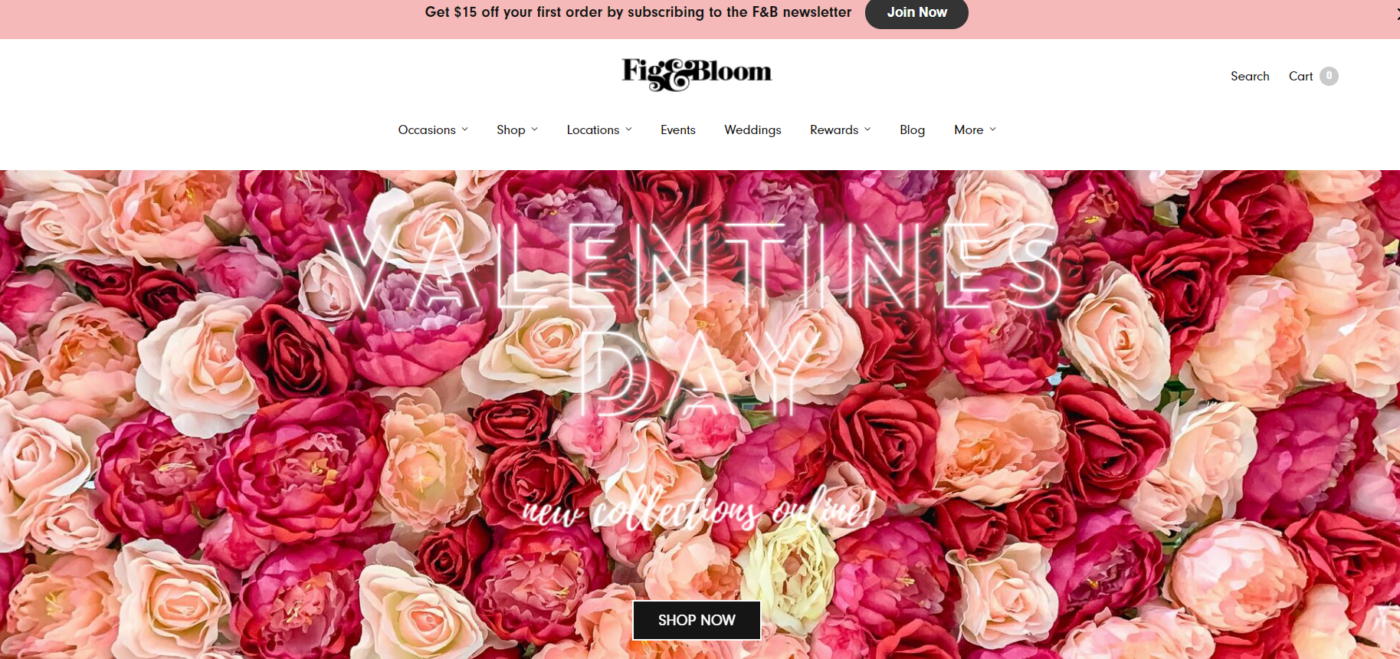Open the Events page
Viewport: 1400px width, 659px height.
point(678,130)
